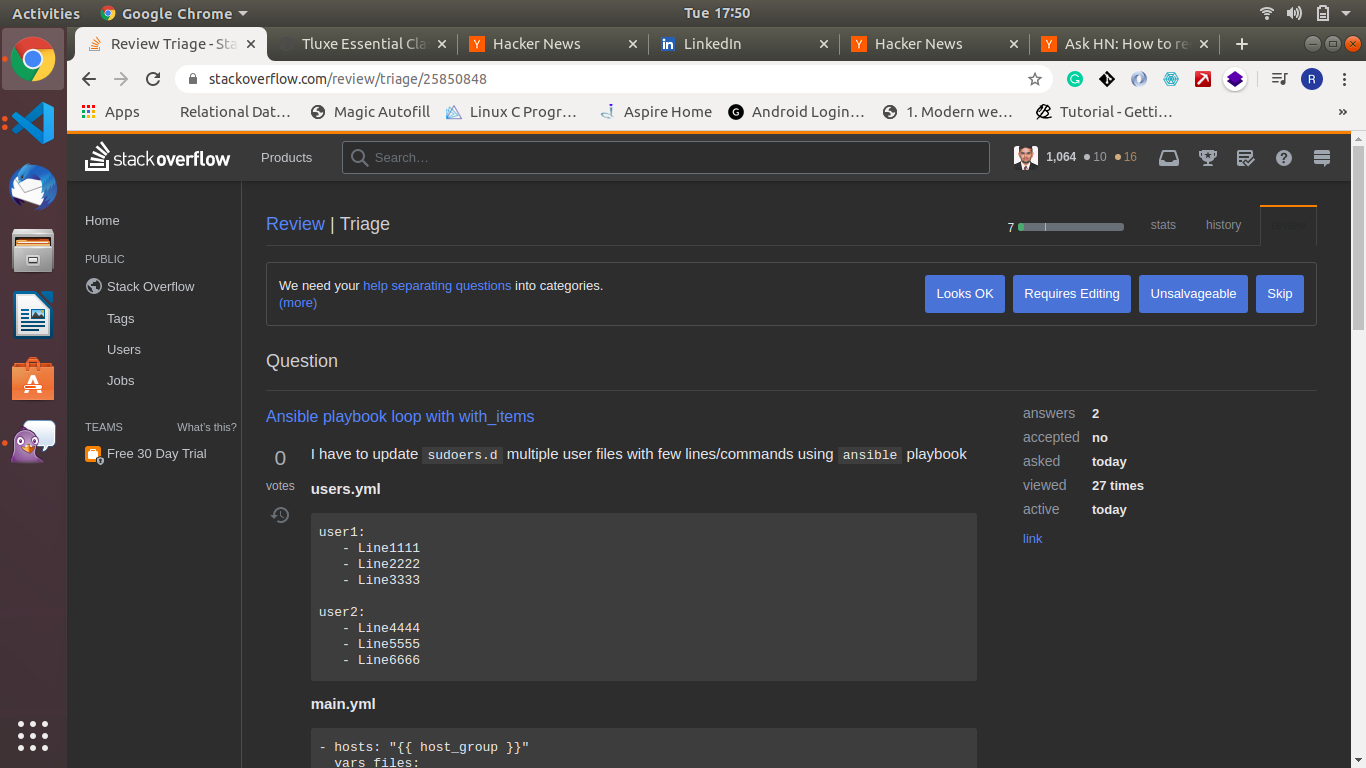Viewport: 1366px width, 768px height.
Task: Reload the current page
Action: (x=153, y=79)
